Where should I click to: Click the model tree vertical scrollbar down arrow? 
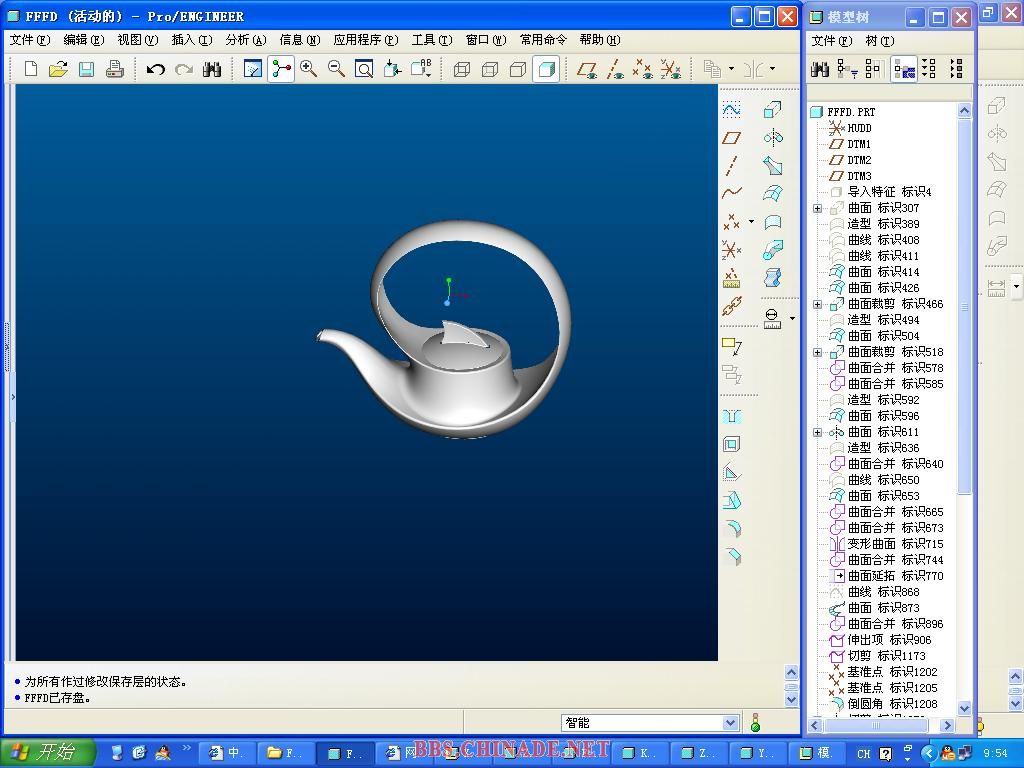pyautogui.click(x=964, y=708)
